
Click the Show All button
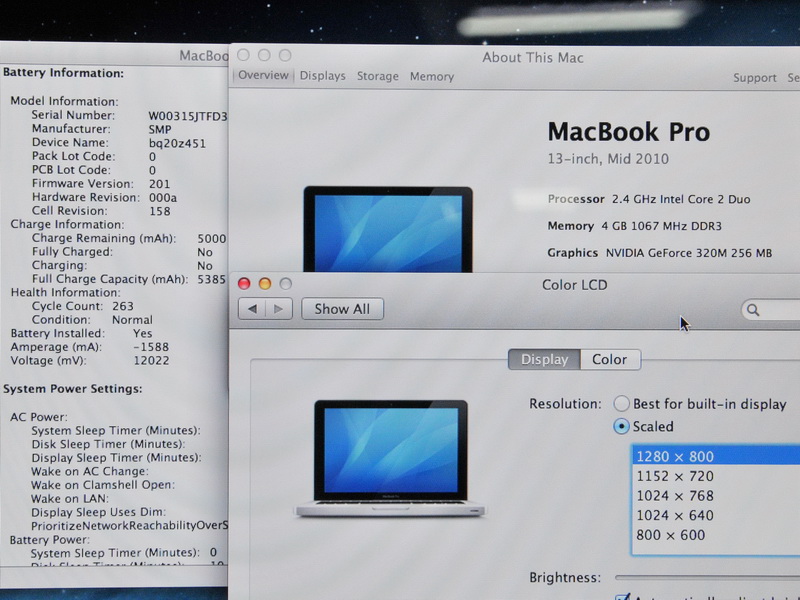pyautogui.click(x=342, y=309)
